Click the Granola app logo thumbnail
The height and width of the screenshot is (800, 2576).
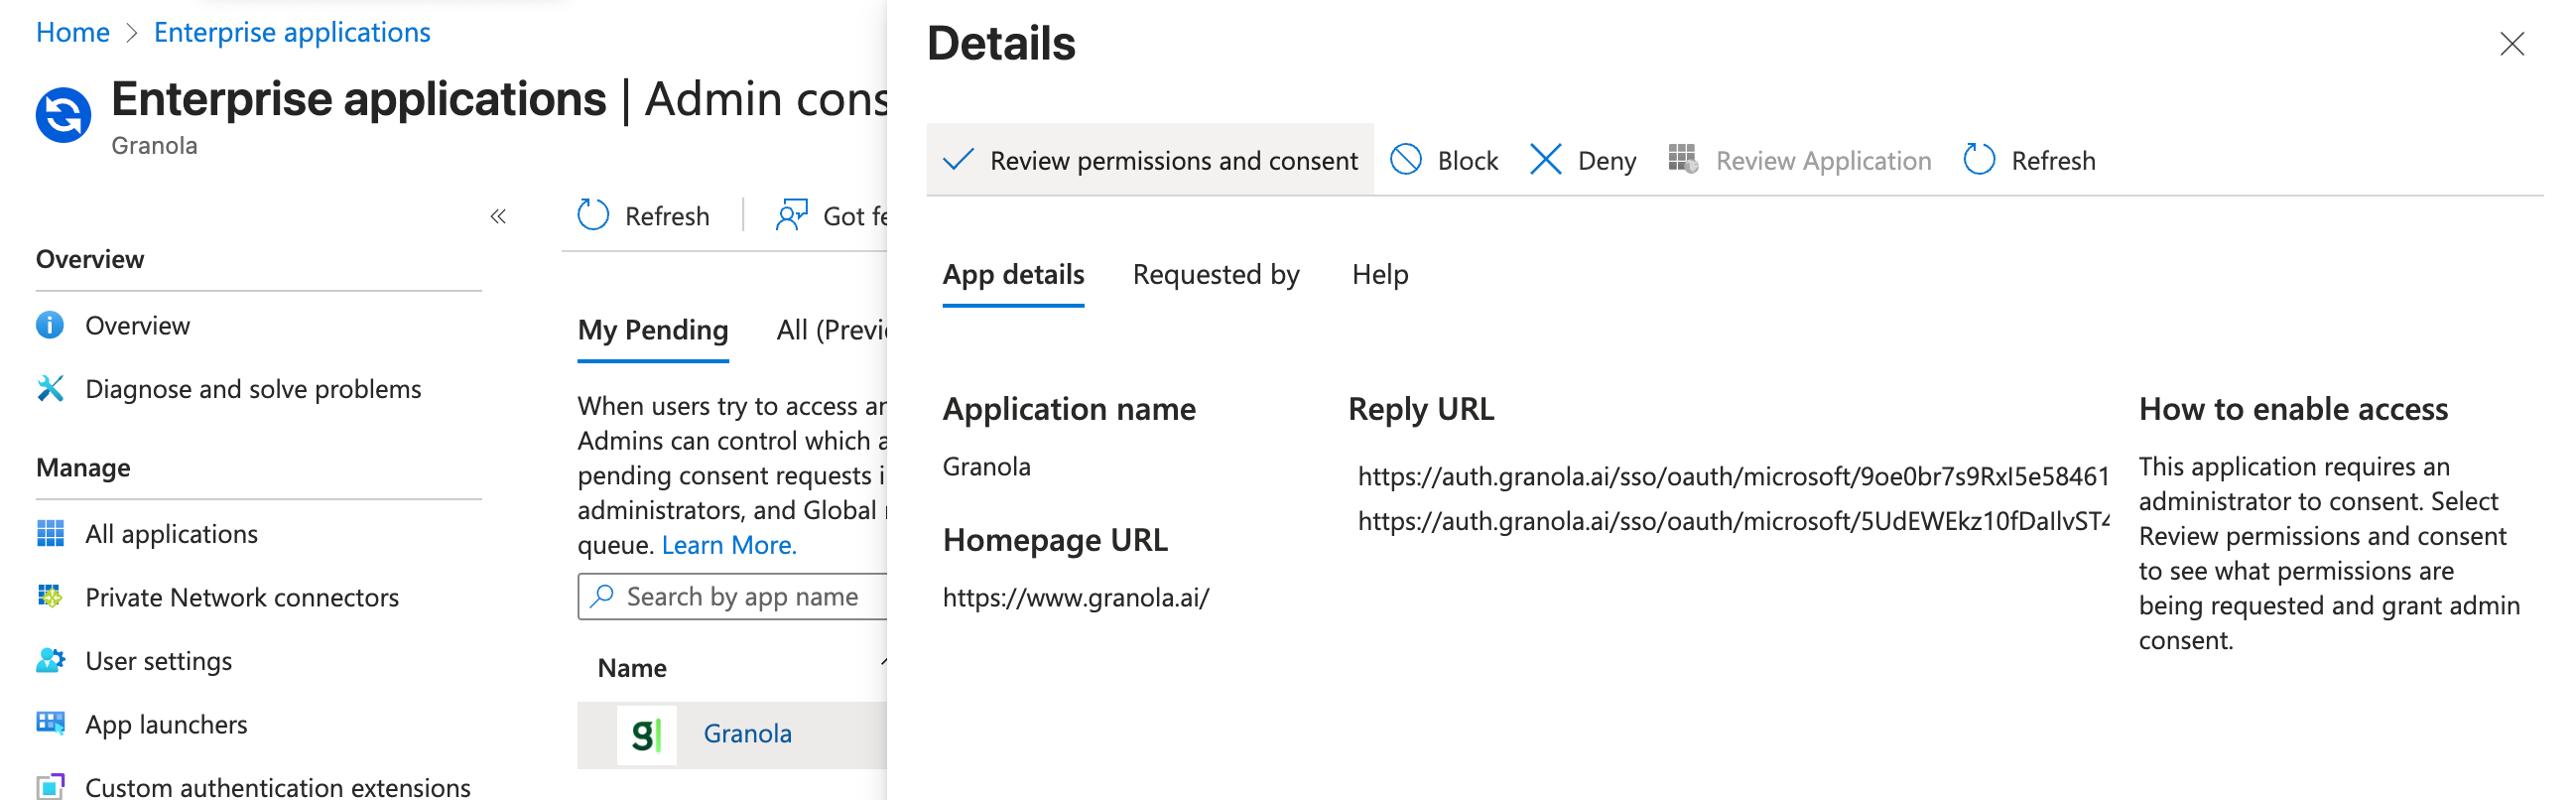[x=646, y=735]
